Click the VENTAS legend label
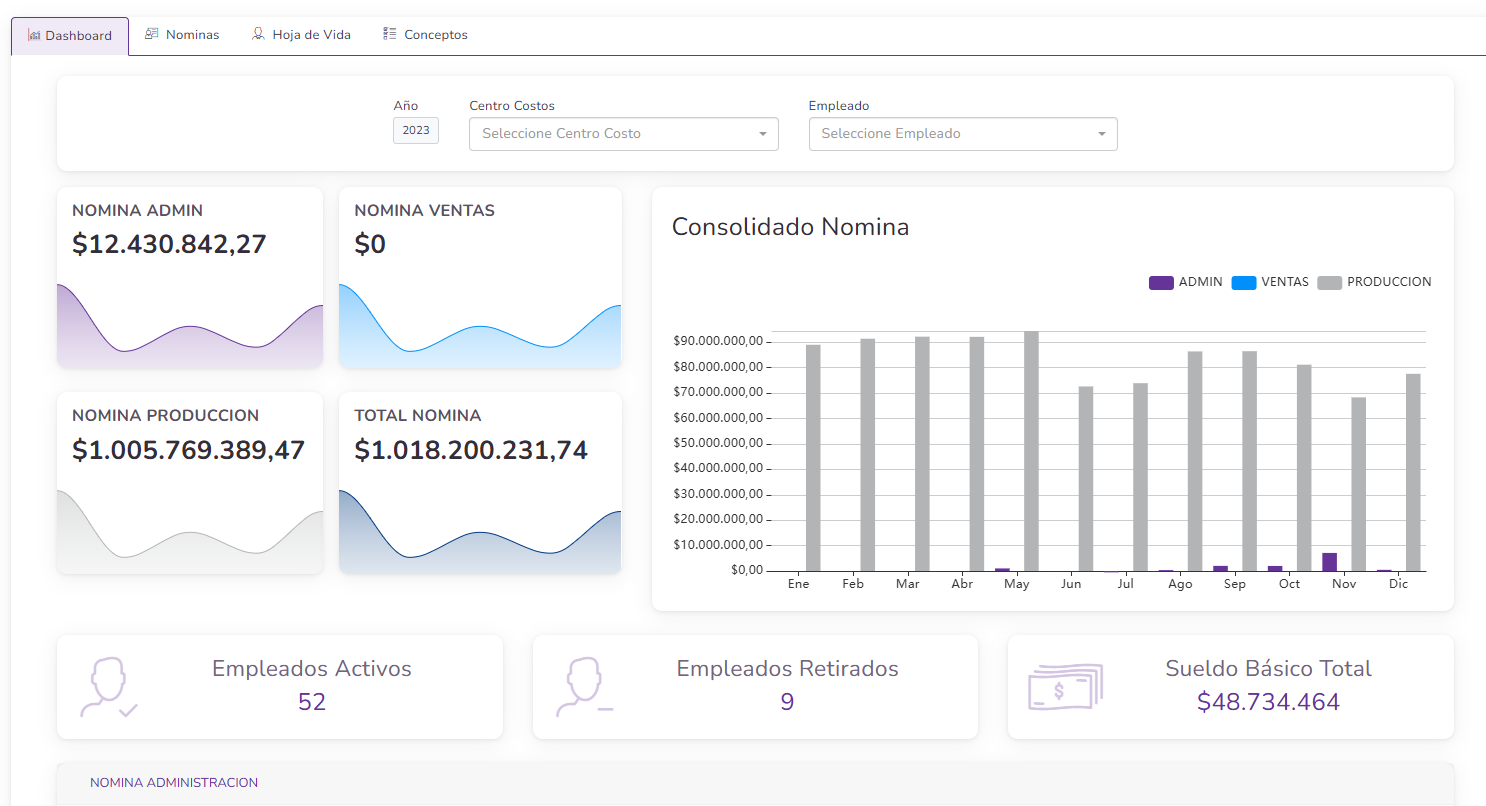 (1285, 282)
